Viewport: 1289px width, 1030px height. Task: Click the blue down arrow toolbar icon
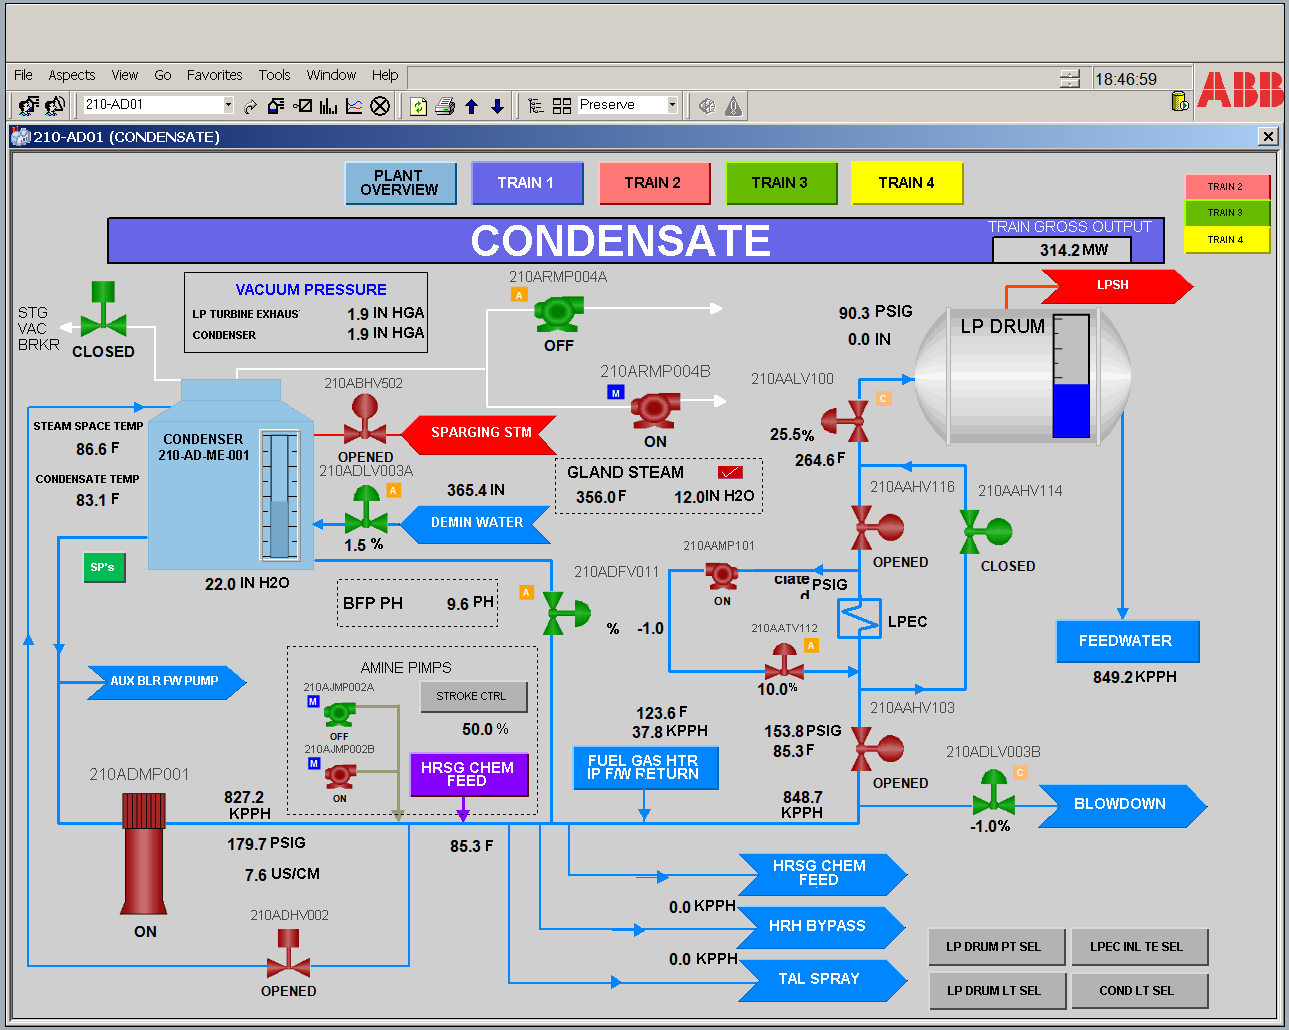click(x=497, y=106)
